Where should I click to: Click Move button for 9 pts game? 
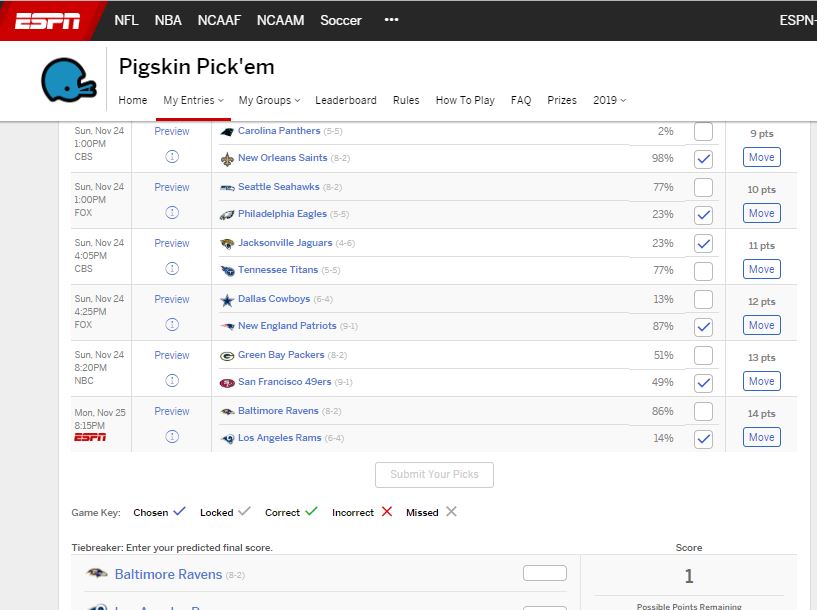coord(761,157)
